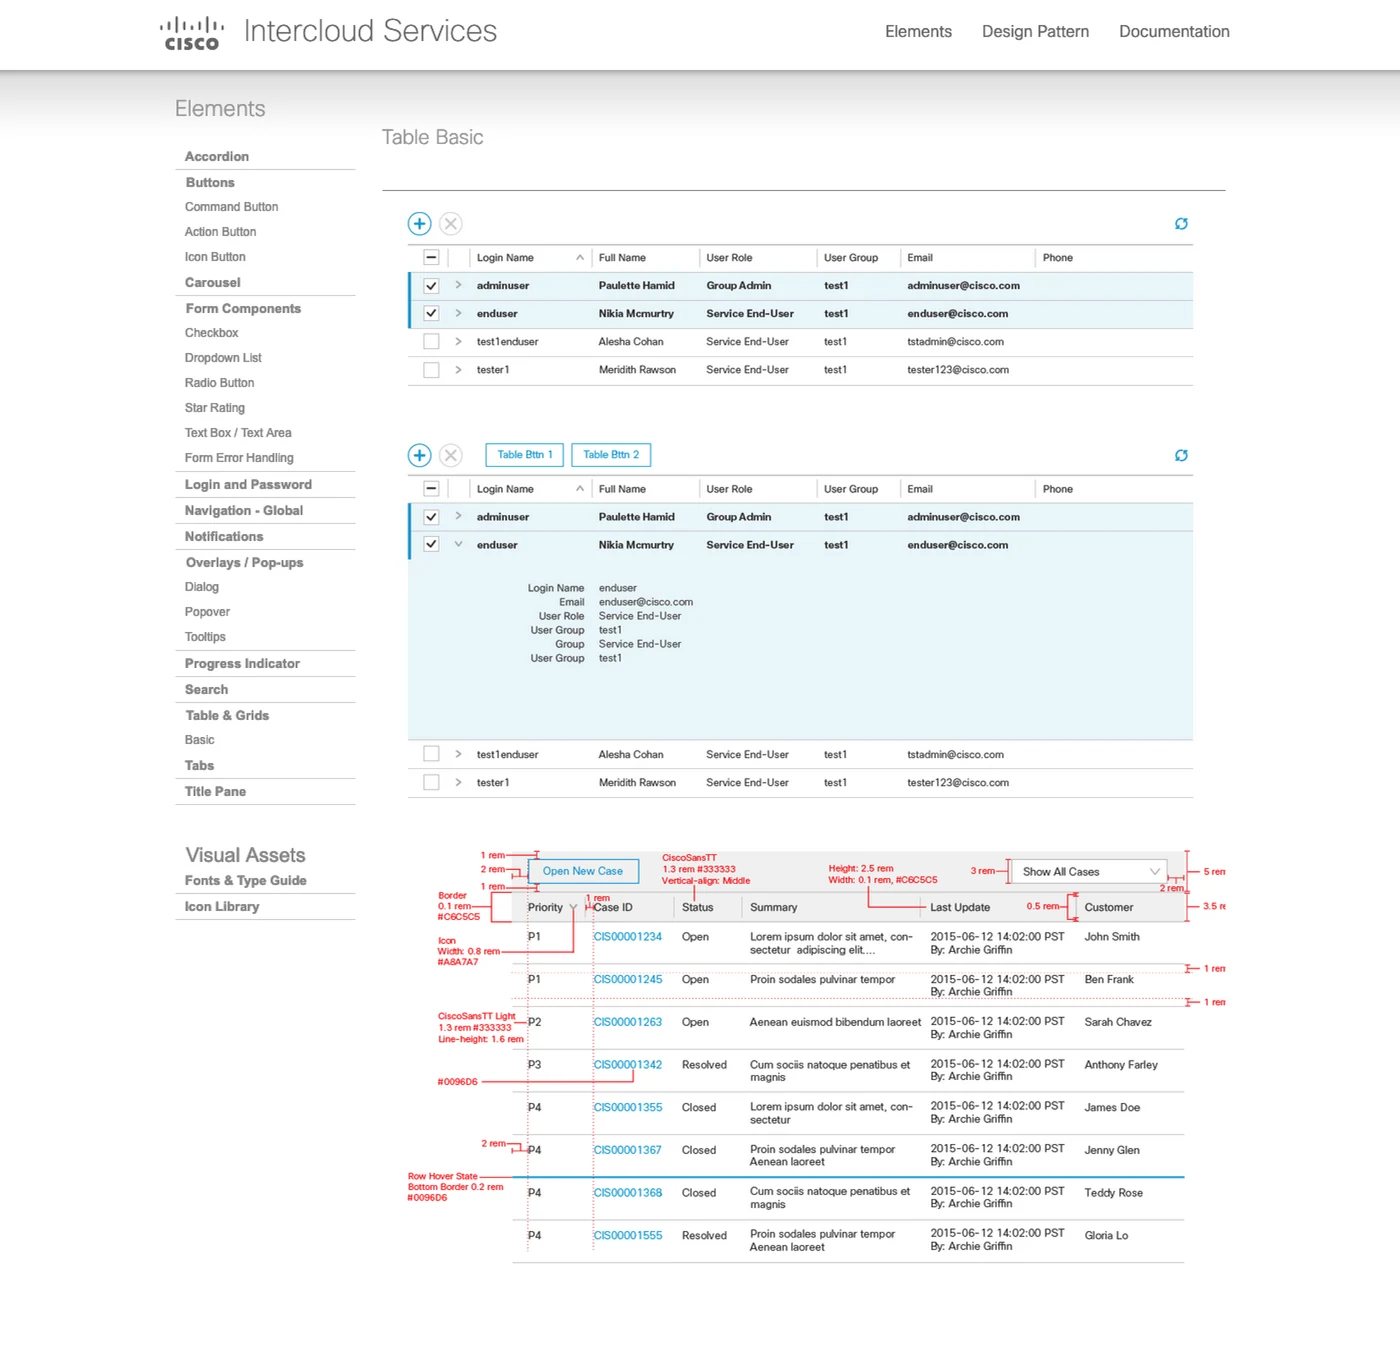Select Form Error Handling in the sidebar
The width and height of the screenshot is (1400, 1368).
coord(239,458)
